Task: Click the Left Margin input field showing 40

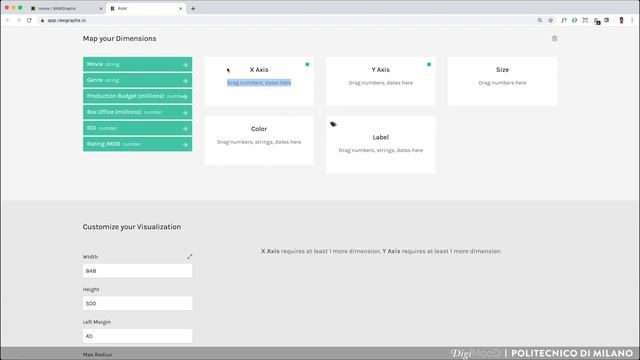Action: coord(138,336)
